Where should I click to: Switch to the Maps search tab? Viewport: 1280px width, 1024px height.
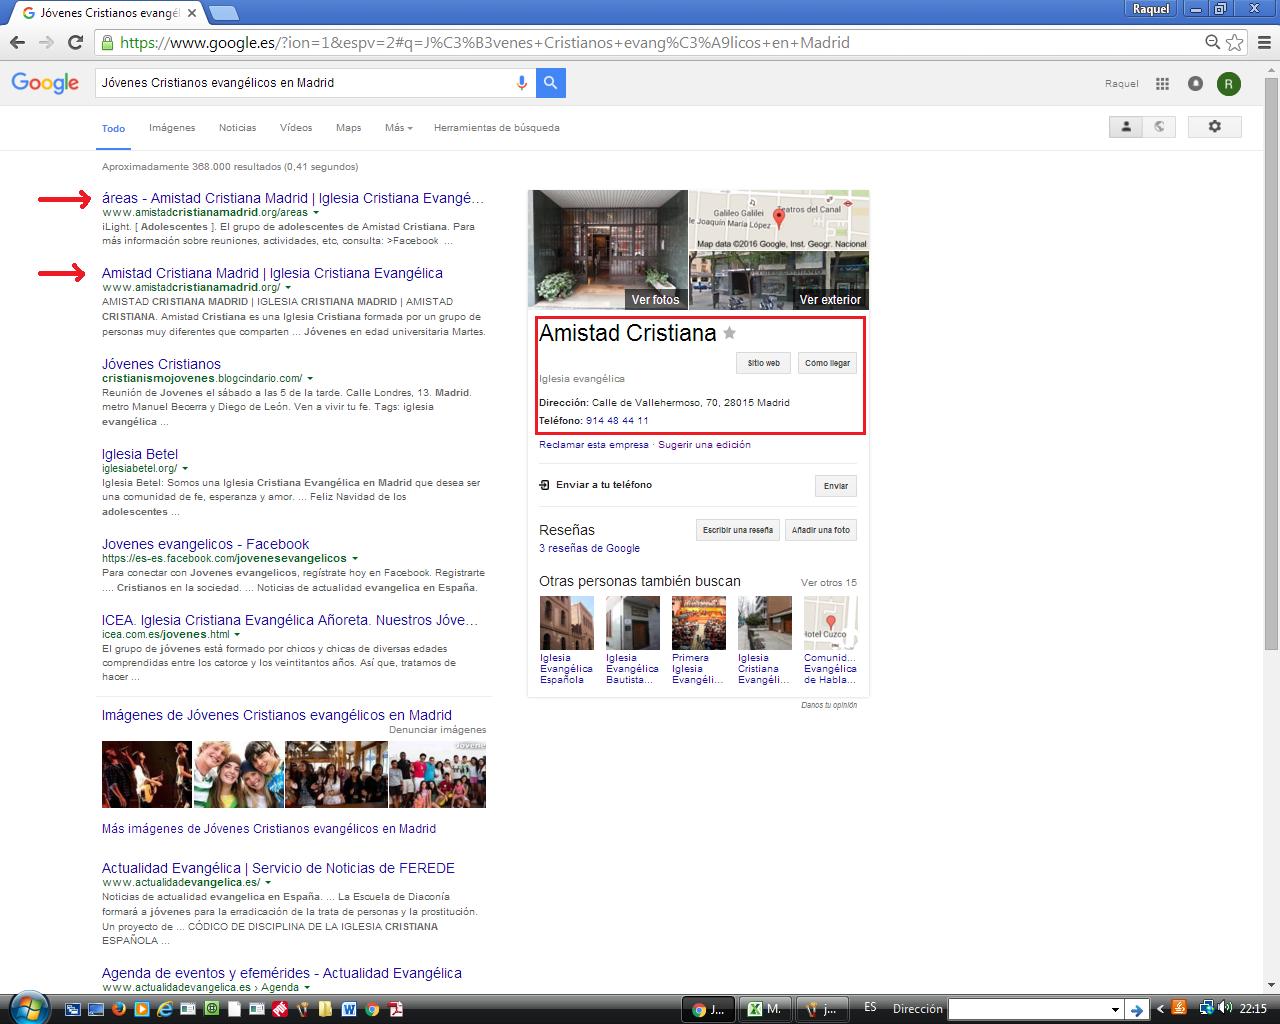[349, 128]
